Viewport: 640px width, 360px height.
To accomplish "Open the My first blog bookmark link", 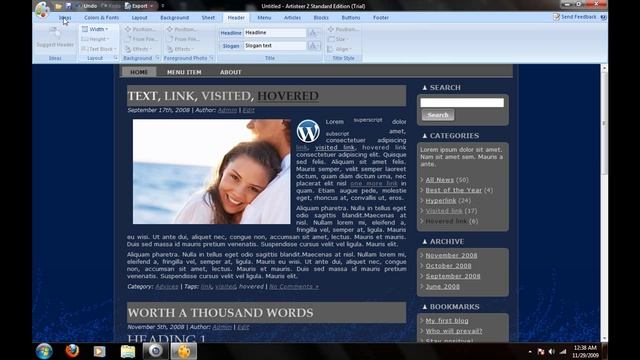I will coord(447,321).
